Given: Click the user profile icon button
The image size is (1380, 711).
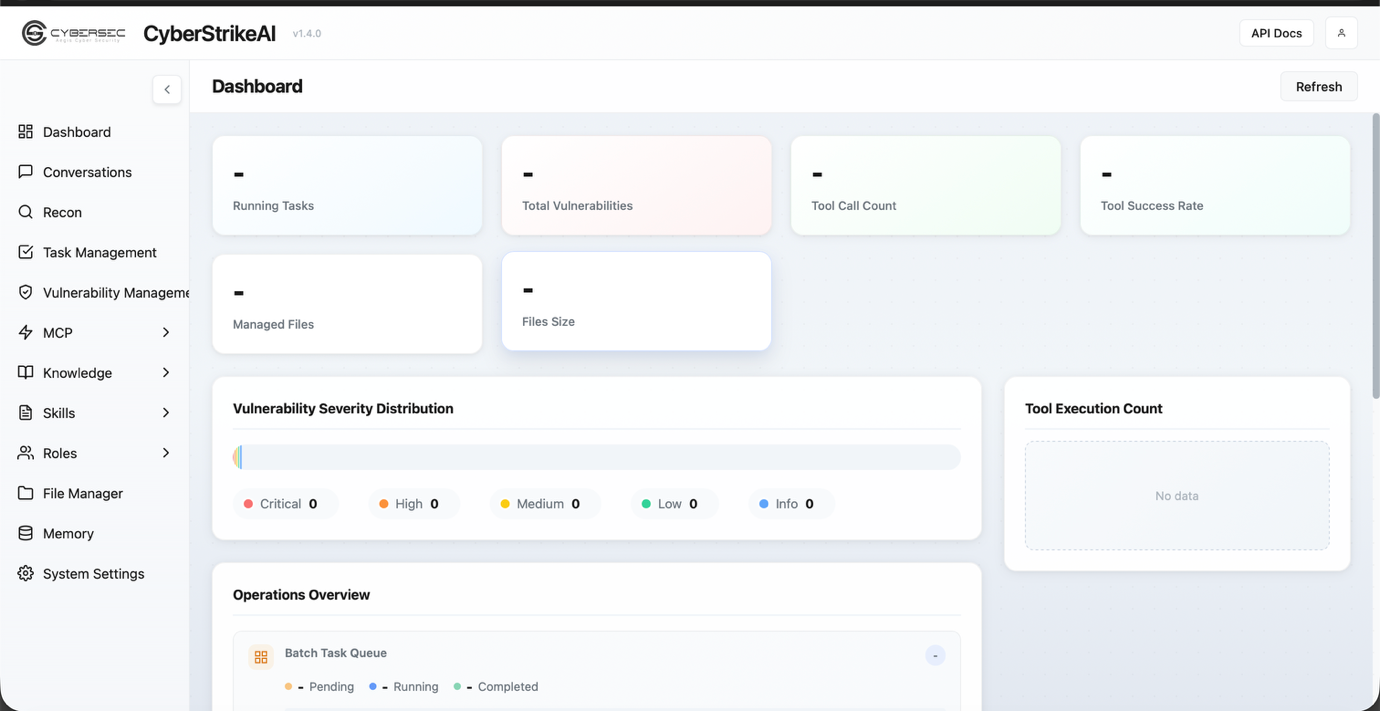Looking at the screenshot, I should point(1341,33).
